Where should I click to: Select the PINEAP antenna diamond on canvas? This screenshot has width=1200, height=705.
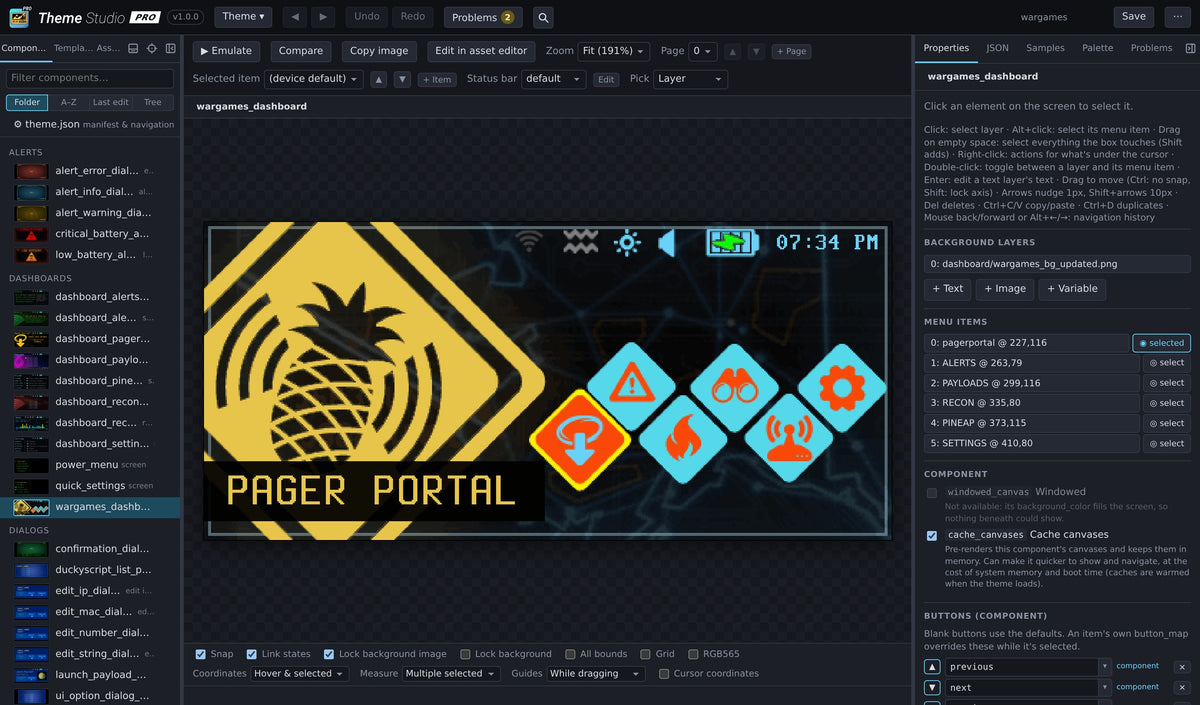click(788, 438)
